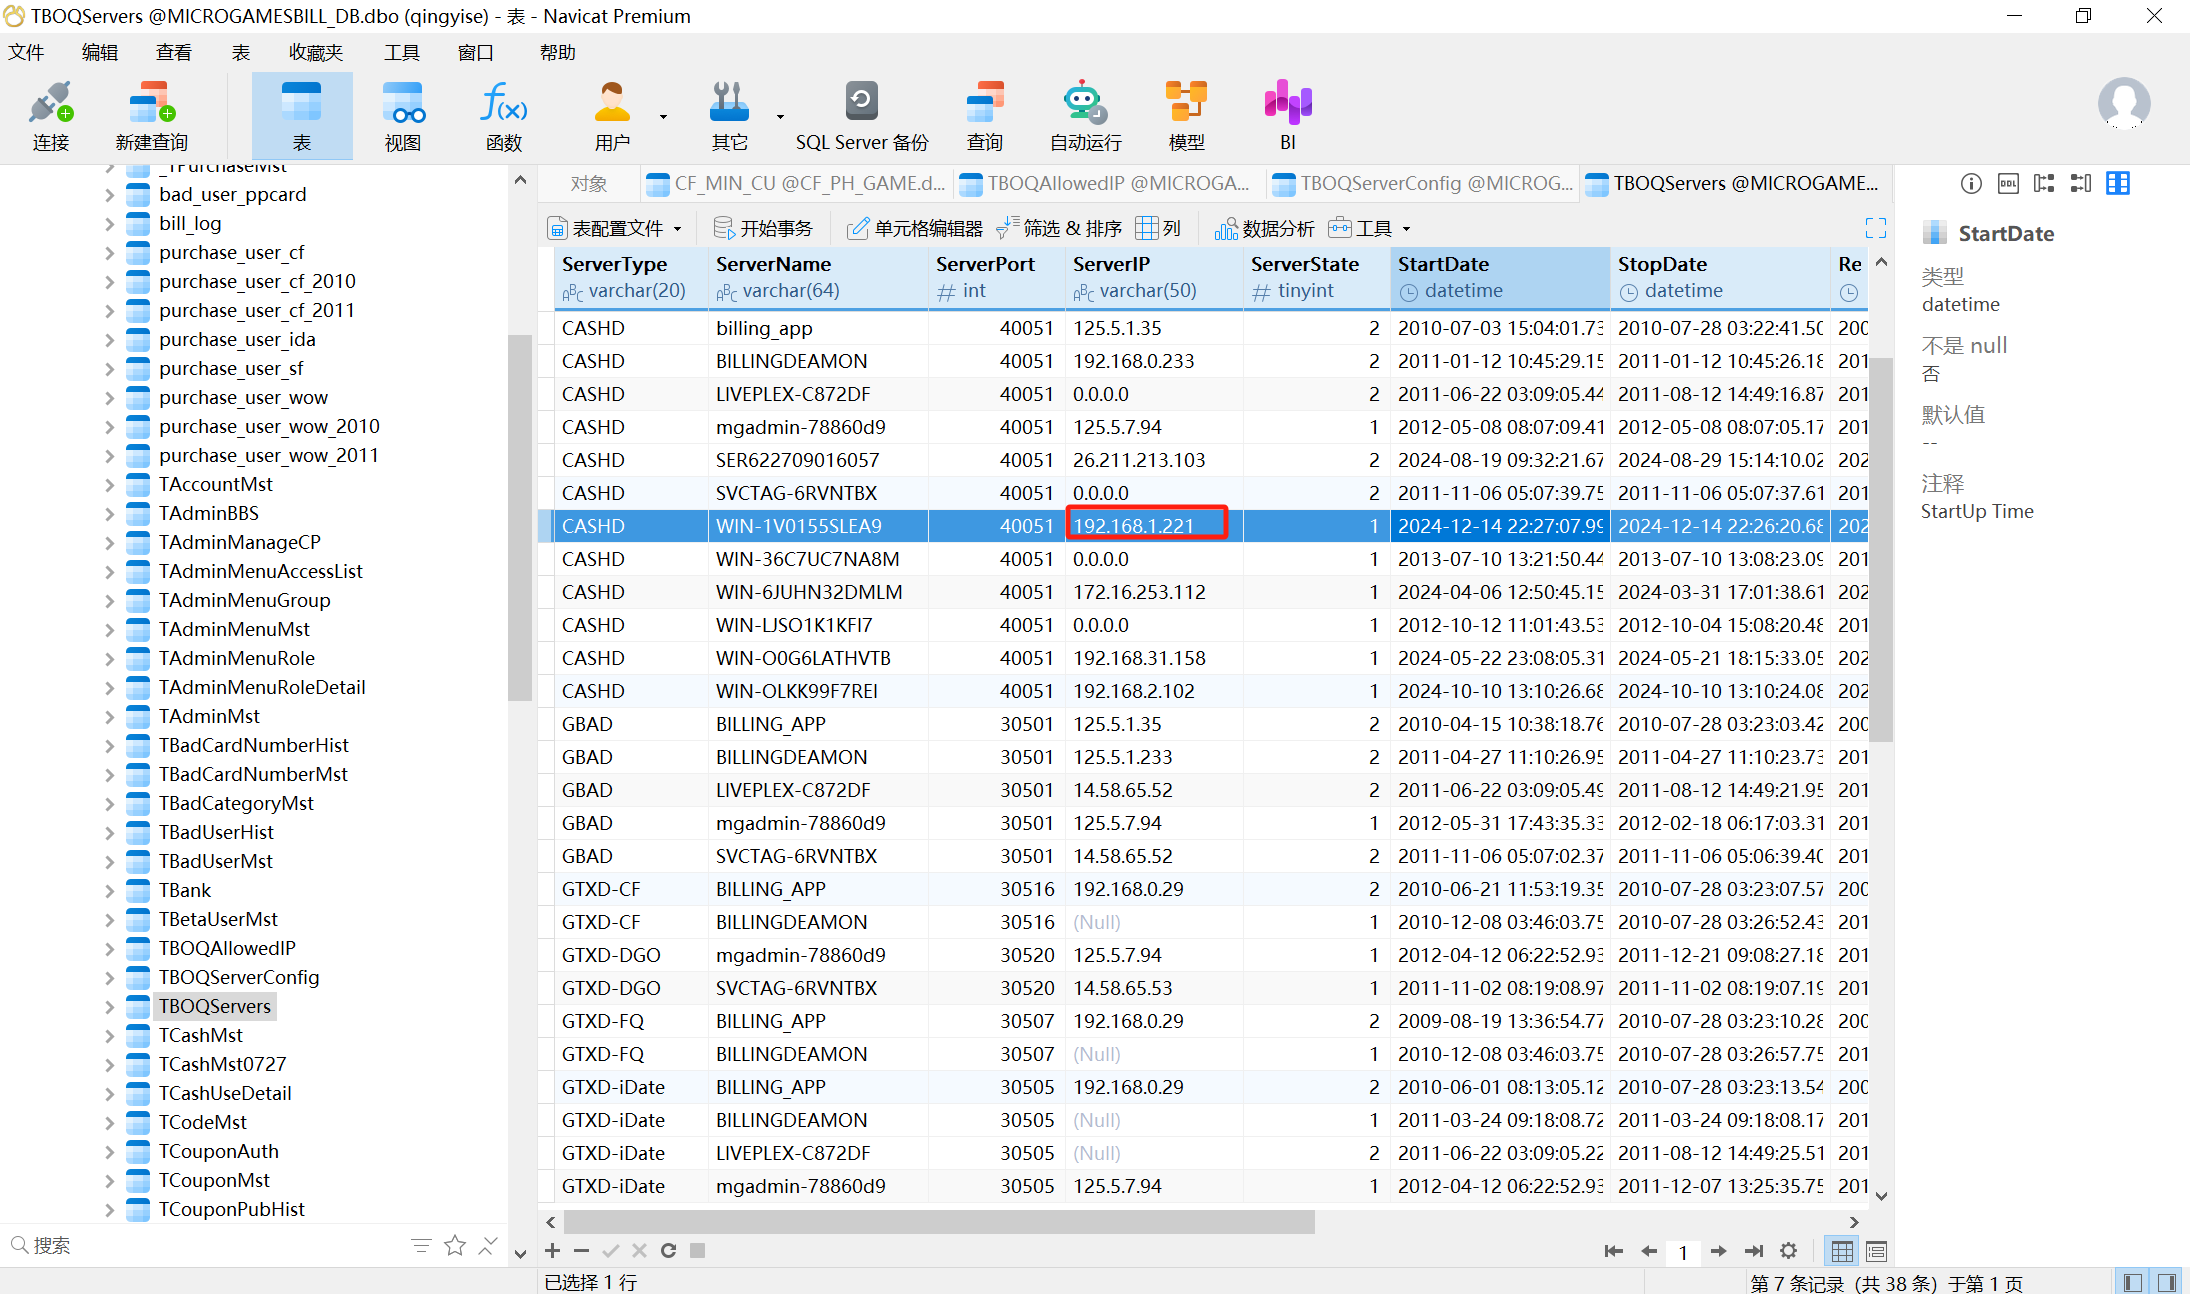Click the add record plus icon
The height and width of the screenshot is (1294, 2190).
click(x=552, y=1250)
